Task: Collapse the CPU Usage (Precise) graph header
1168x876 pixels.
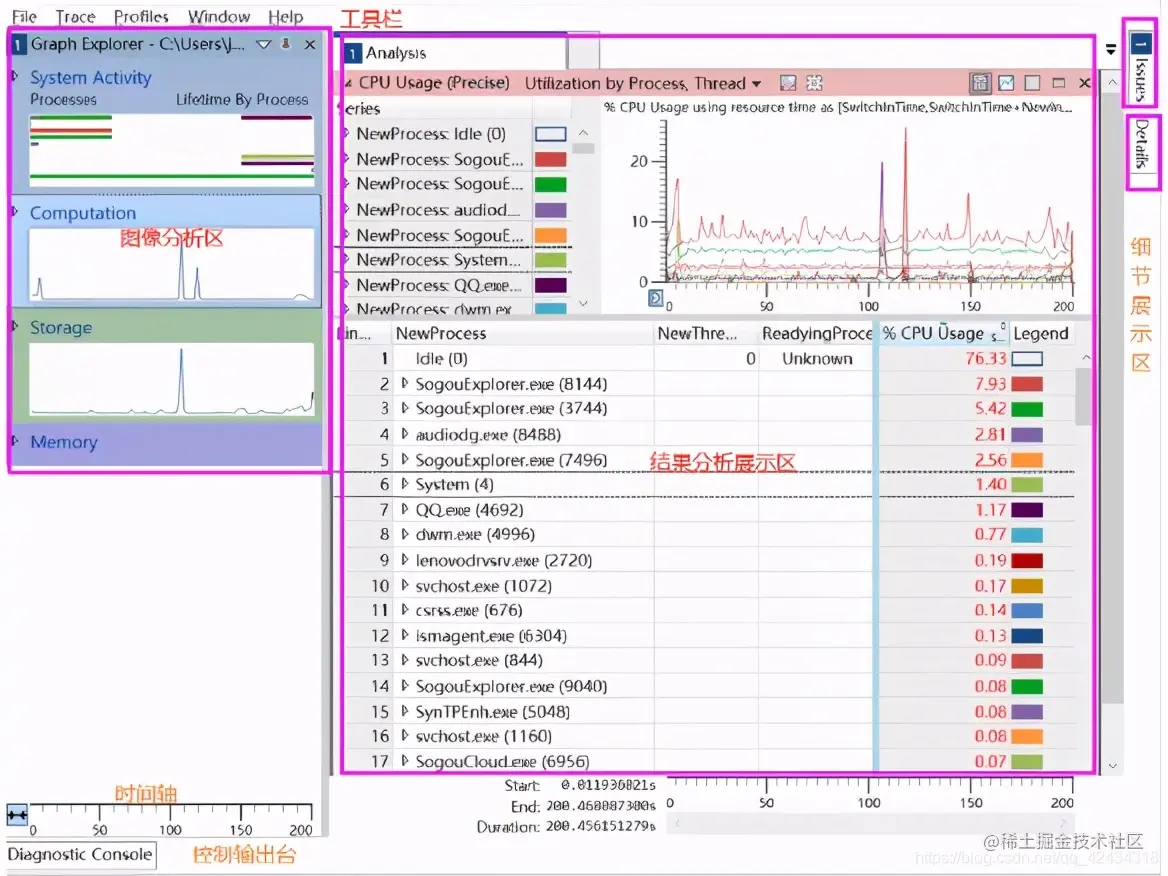Action: pos(348,83)
